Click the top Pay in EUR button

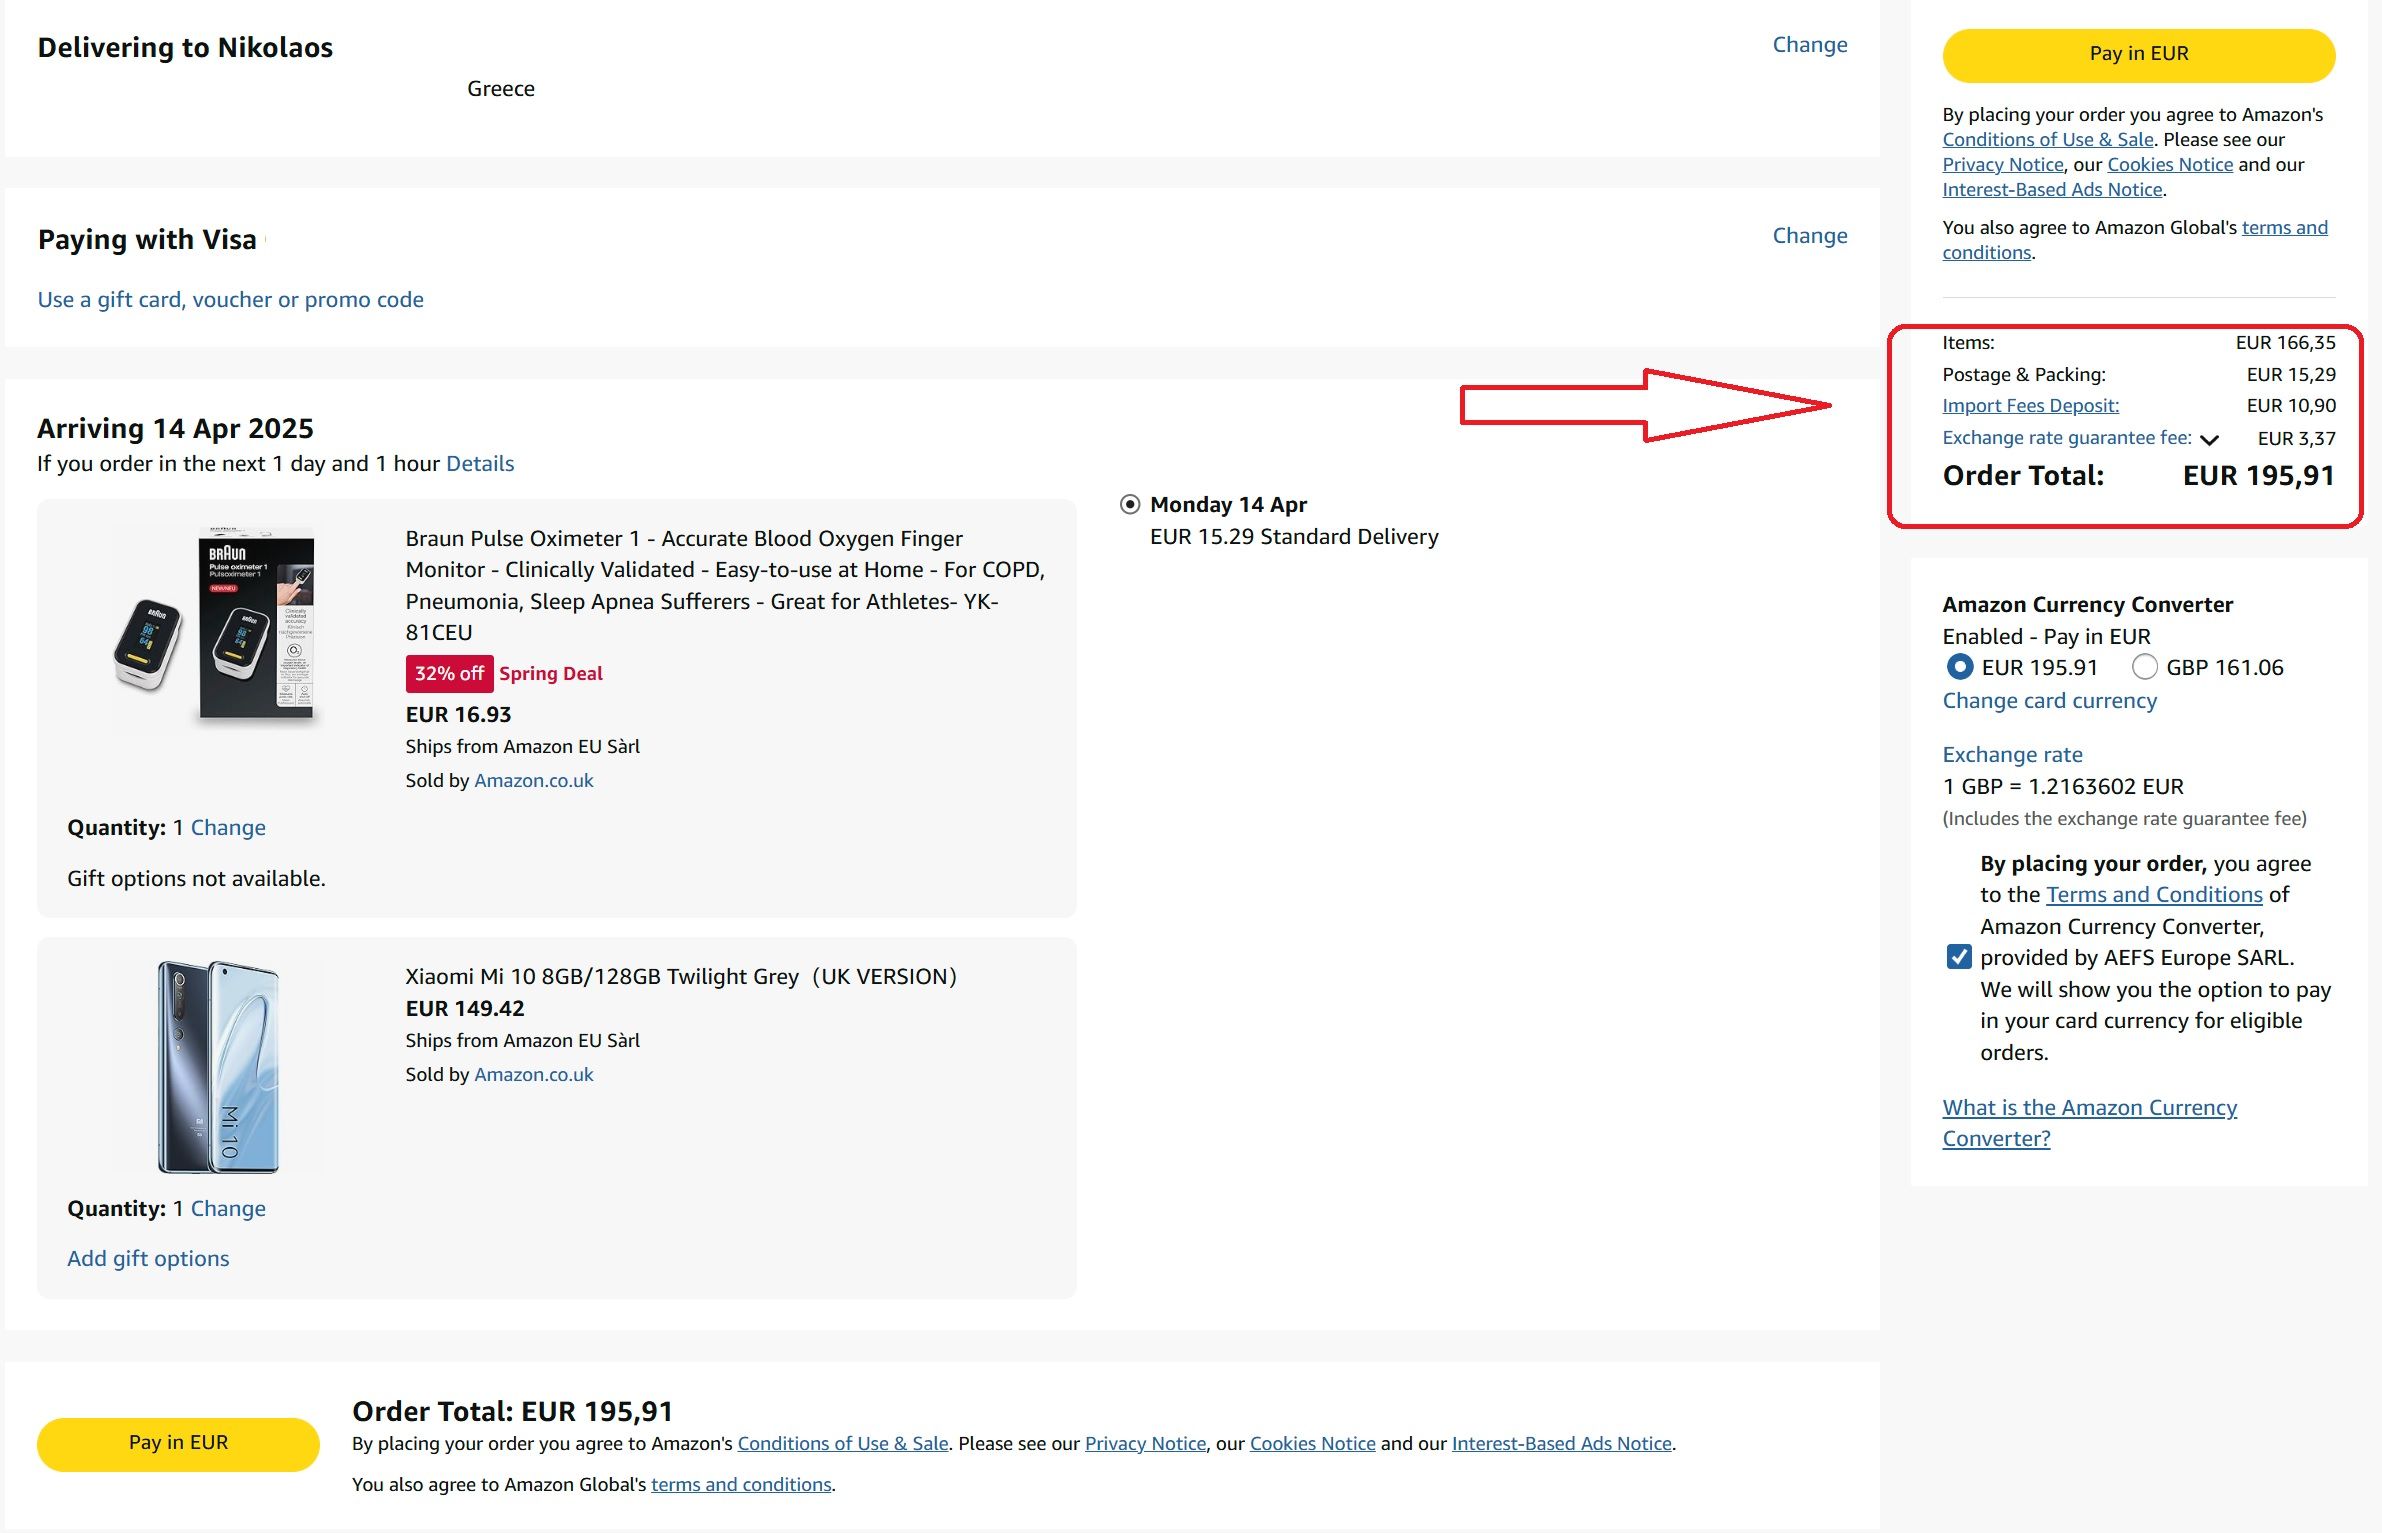point(2138,54)
